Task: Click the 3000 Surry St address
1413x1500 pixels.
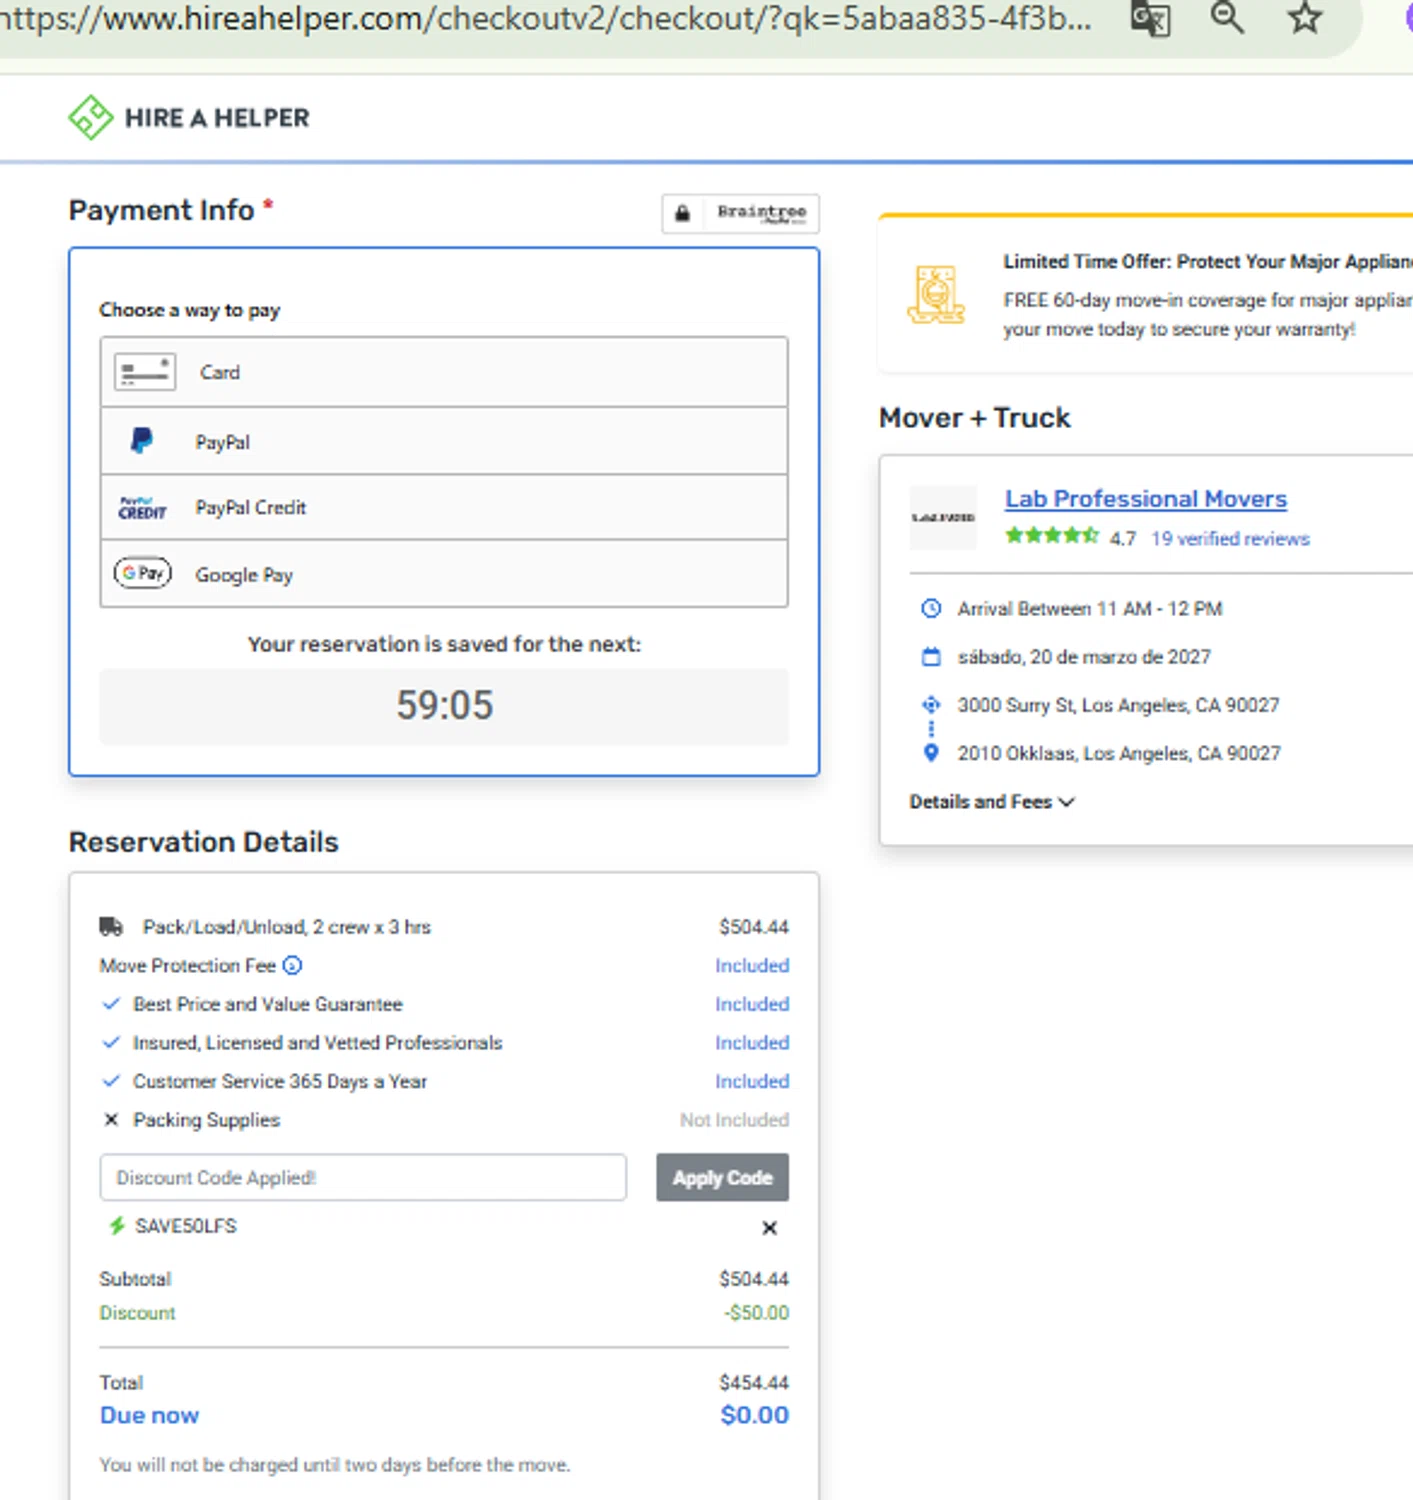Action: click(x=1118, y=705)
